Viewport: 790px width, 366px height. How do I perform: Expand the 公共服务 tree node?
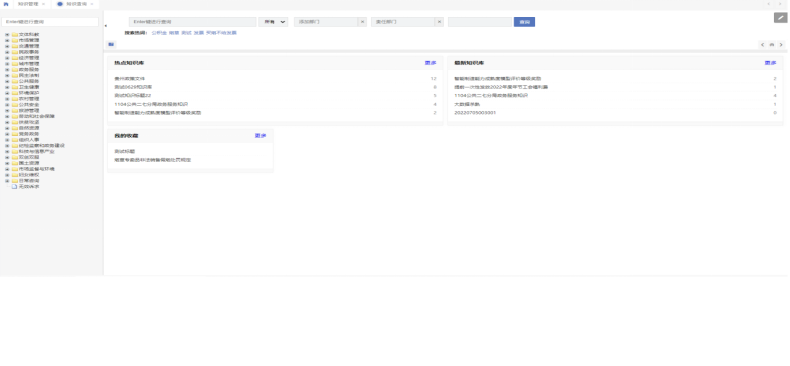click(x=7, y=81)
